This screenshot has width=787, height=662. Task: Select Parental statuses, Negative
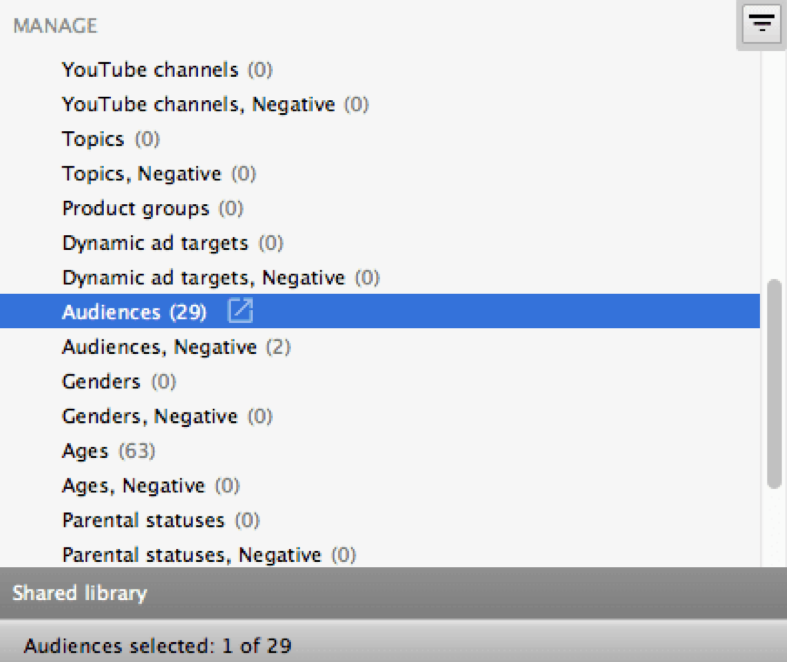coord(191,555)
